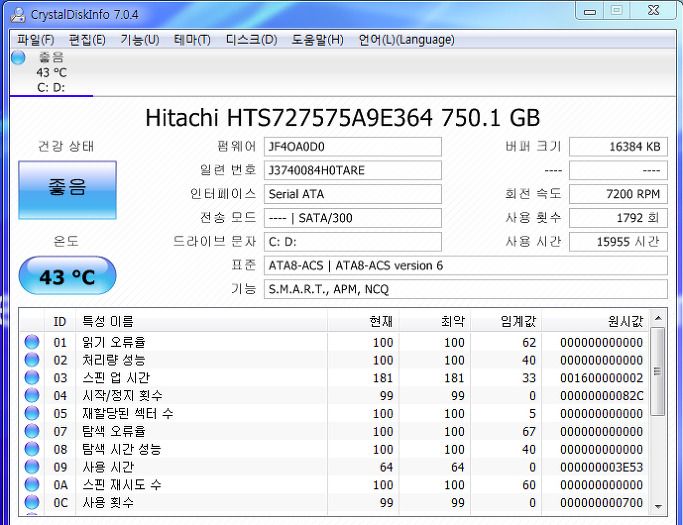Click the interface field Serial ATA

[352, 194]
